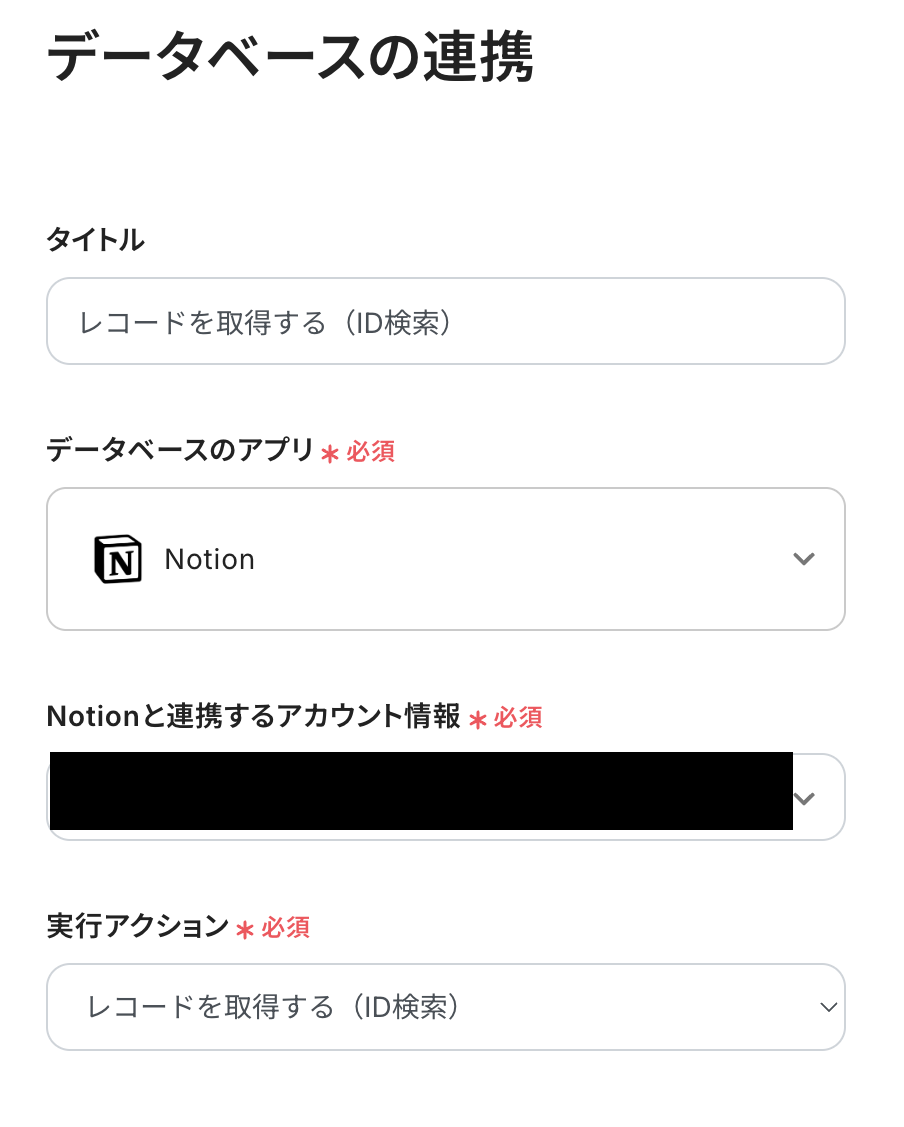This screenshot has height=1127, width=904.
Task: Click the chevron in the account info dropdown
Action: (x=804, y=798)
